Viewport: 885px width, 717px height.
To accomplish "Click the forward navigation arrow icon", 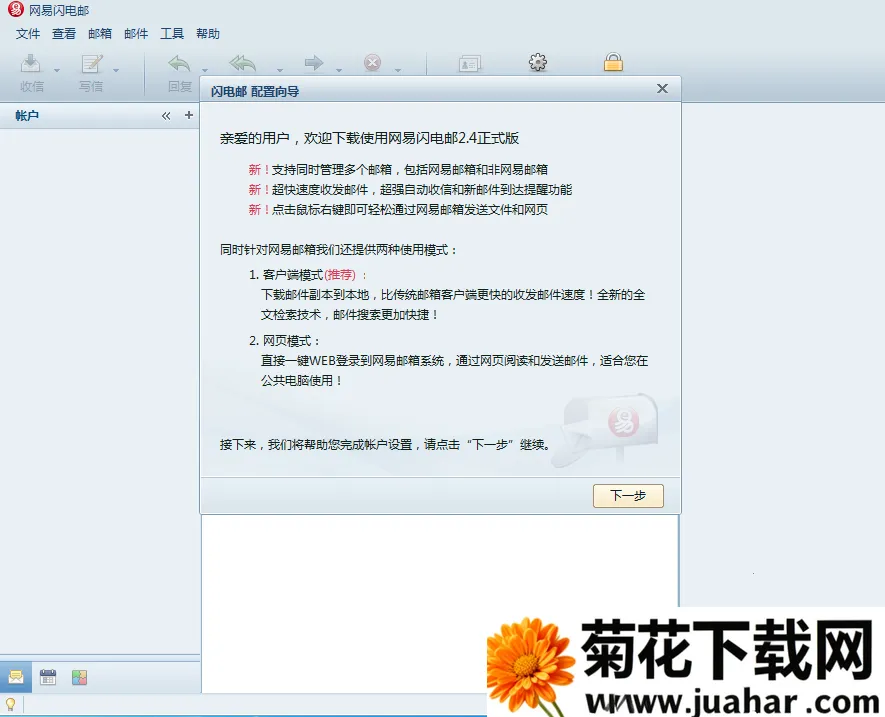I will point(313,63).
